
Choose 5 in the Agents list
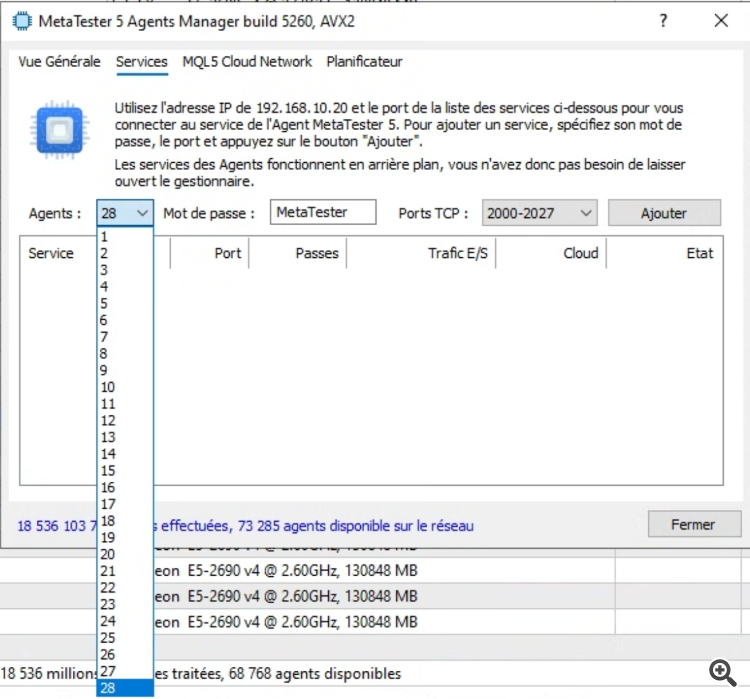(x=125, y=304)
